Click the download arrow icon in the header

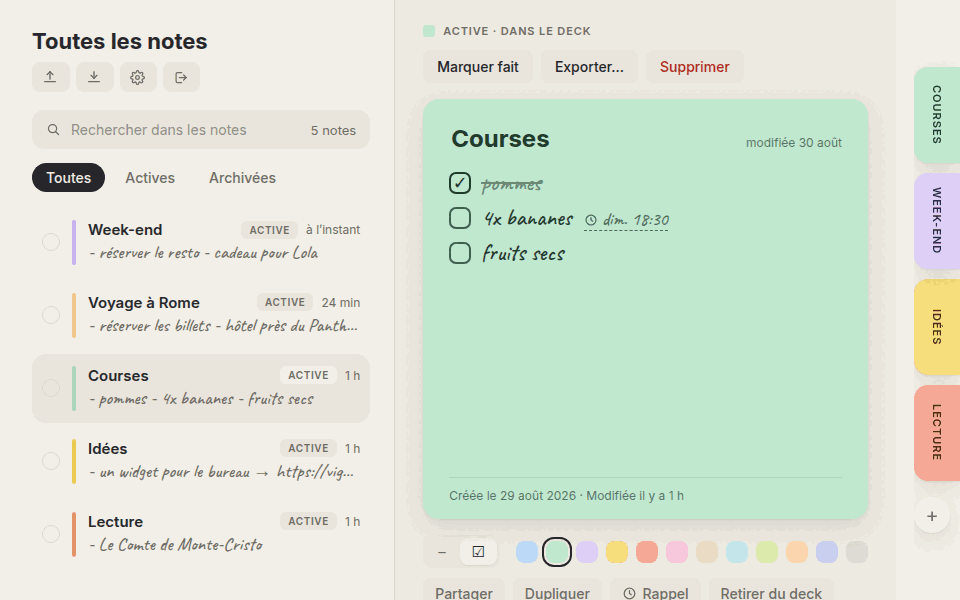(x=94, y=77)
